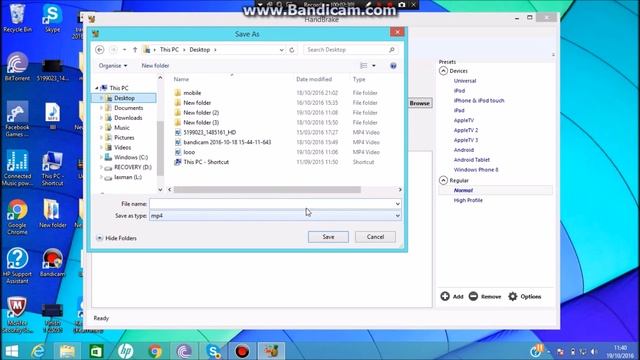640x360 pixels.
Task: Select Windows Phone 8 preset
Action: (x=476, y=169)
